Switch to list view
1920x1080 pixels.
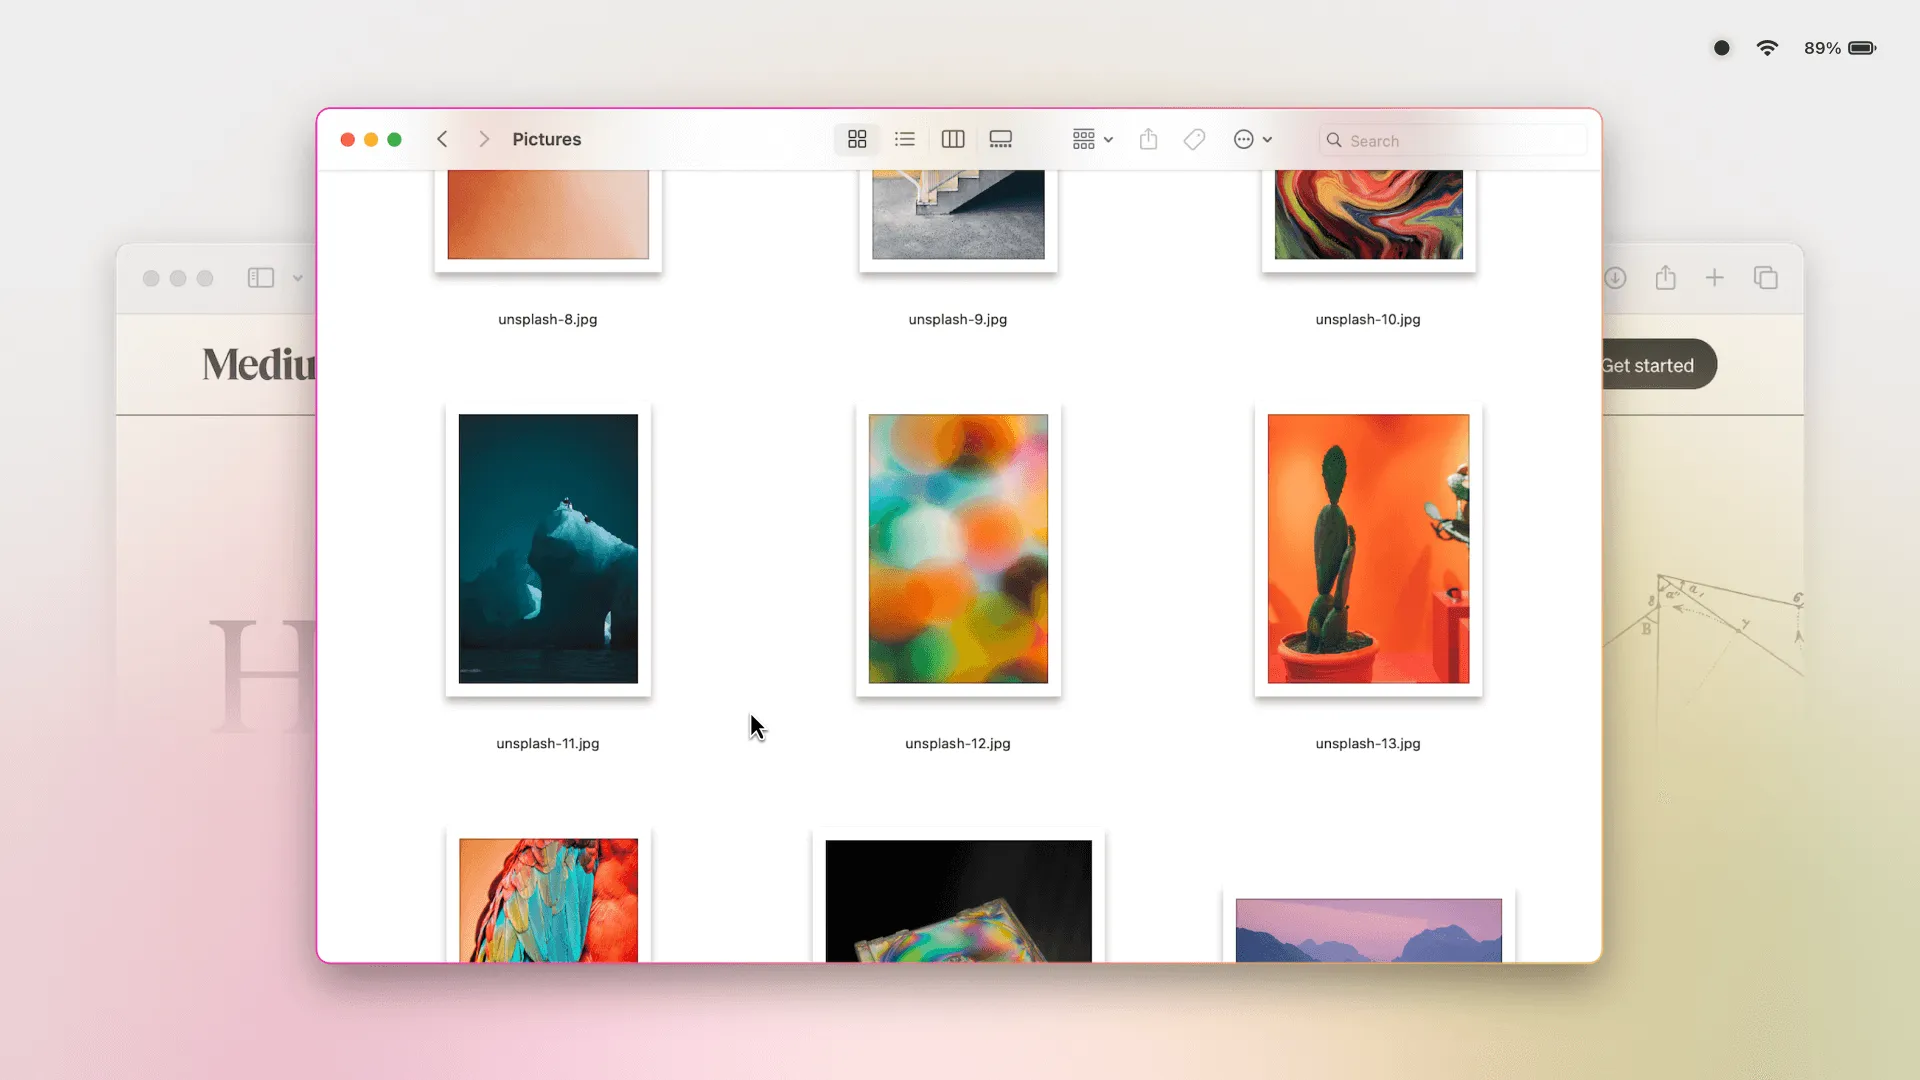pyautogui.click(x=904, y=139)
